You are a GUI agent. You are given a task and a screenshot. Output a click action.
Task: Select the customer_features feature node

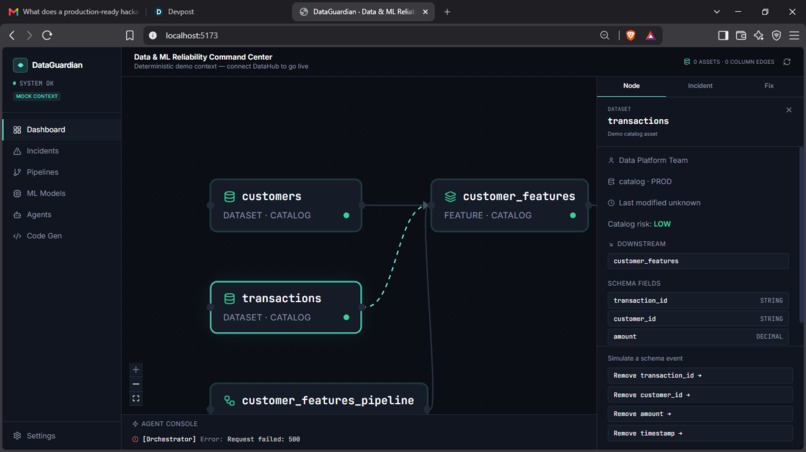(509, 205)
